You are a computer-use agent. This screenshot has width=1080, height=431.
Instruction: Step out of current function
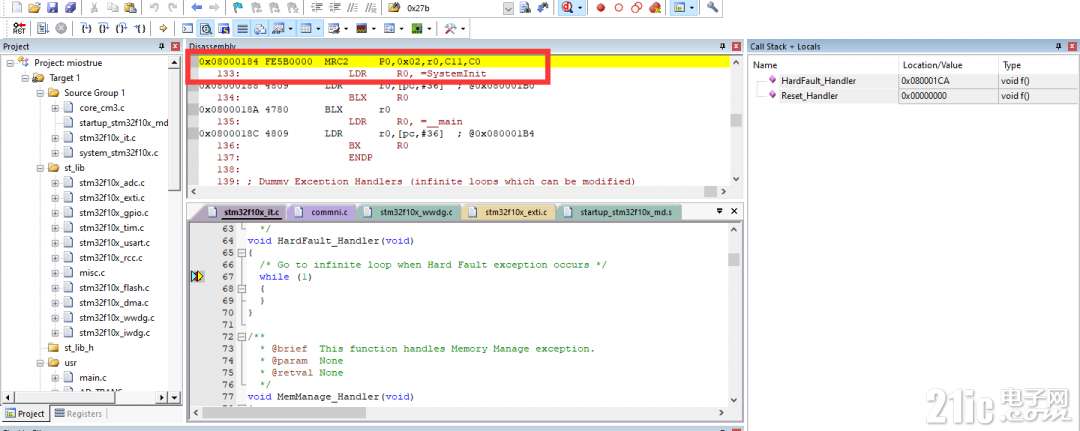pyautogui.click(x=121, y=29)
